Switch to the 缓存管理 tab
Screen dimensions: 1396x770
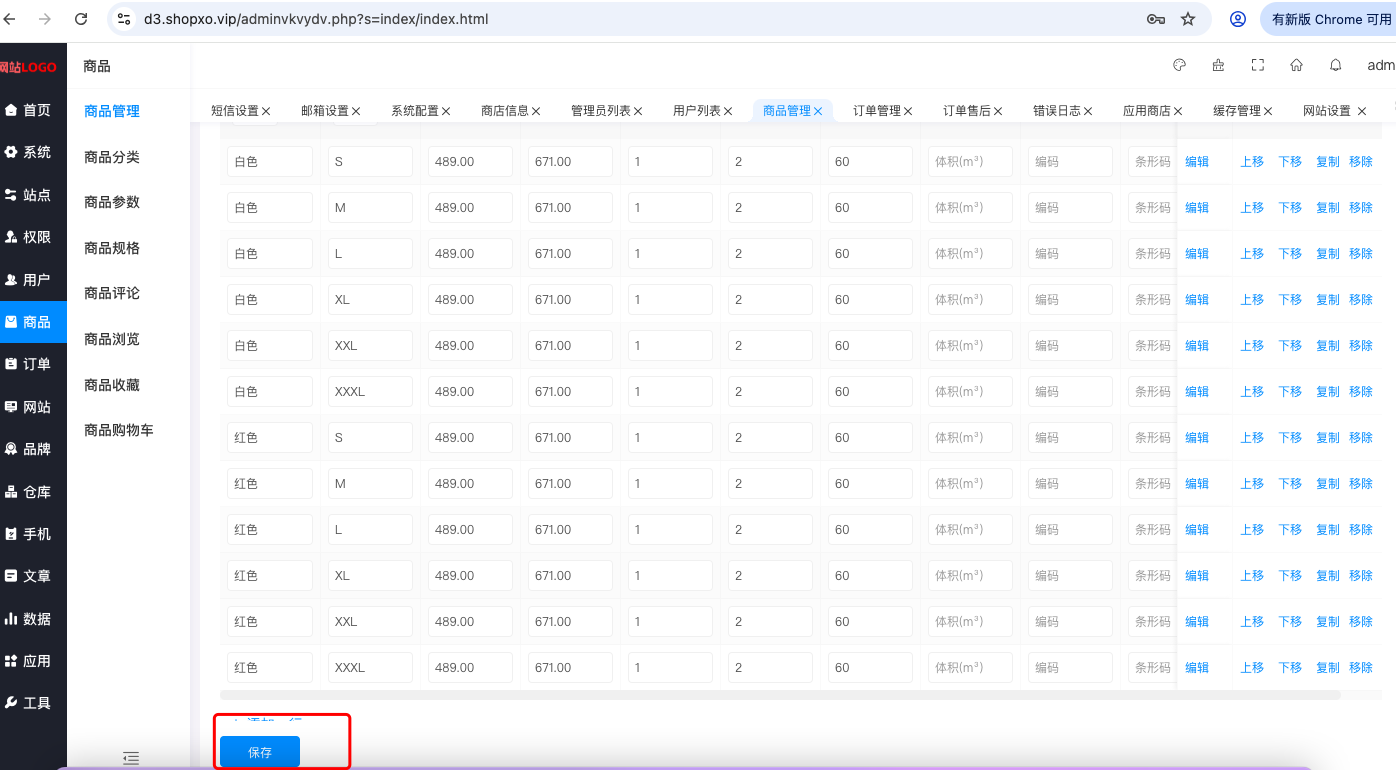point(1237,111)
